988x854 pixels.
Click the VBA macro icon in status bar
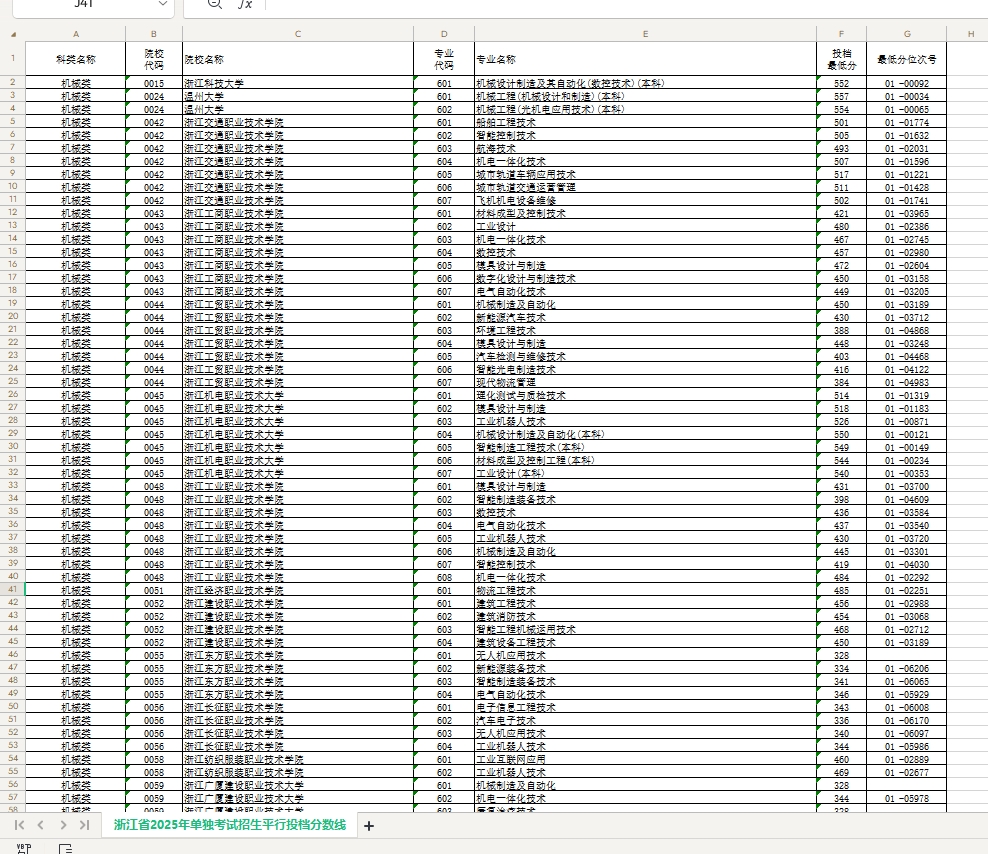pyautogui.click(x=22, y=848)
